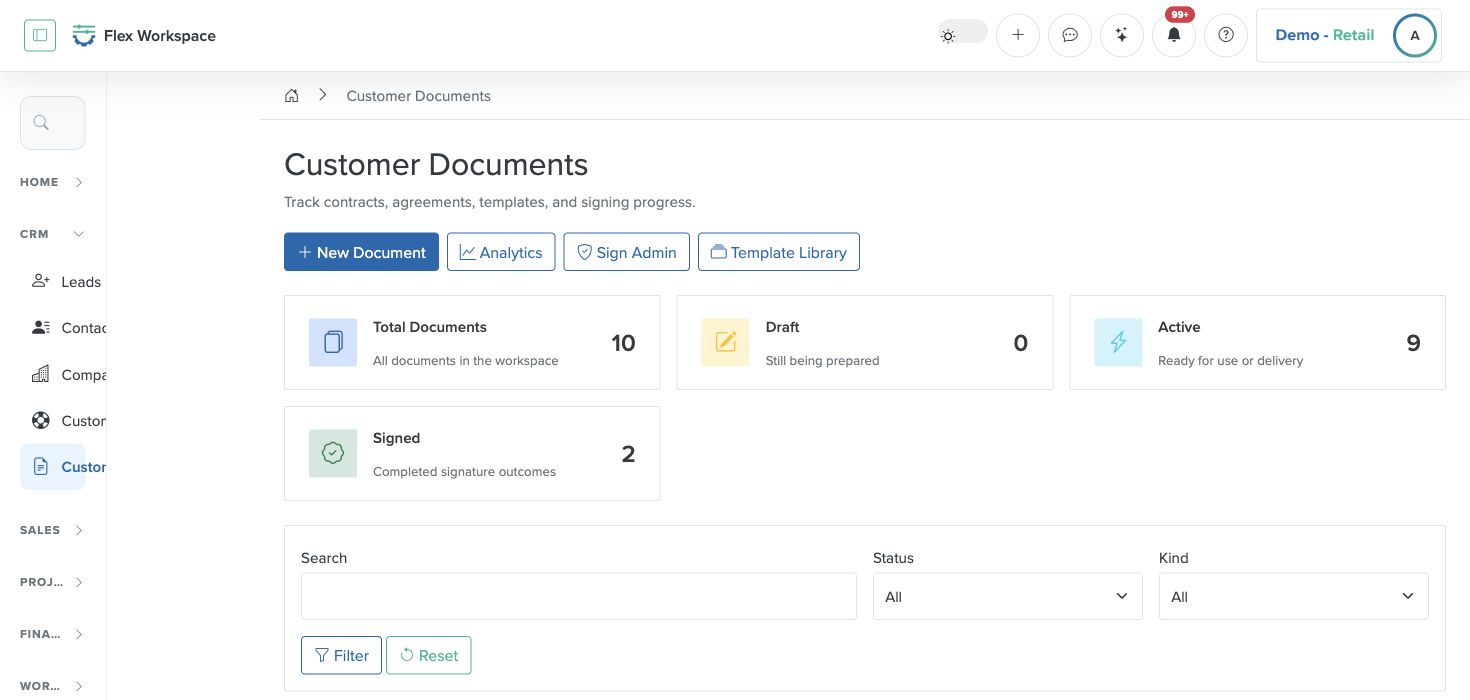
Task: Open the notifications bell
Action: tap(1174, 35)
